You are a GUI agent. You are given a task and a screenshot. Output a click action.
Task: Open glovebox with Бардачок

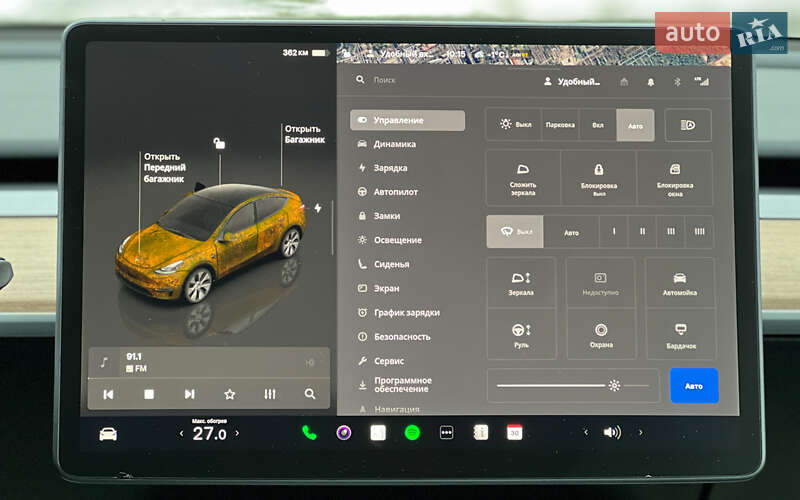[681, 335]
